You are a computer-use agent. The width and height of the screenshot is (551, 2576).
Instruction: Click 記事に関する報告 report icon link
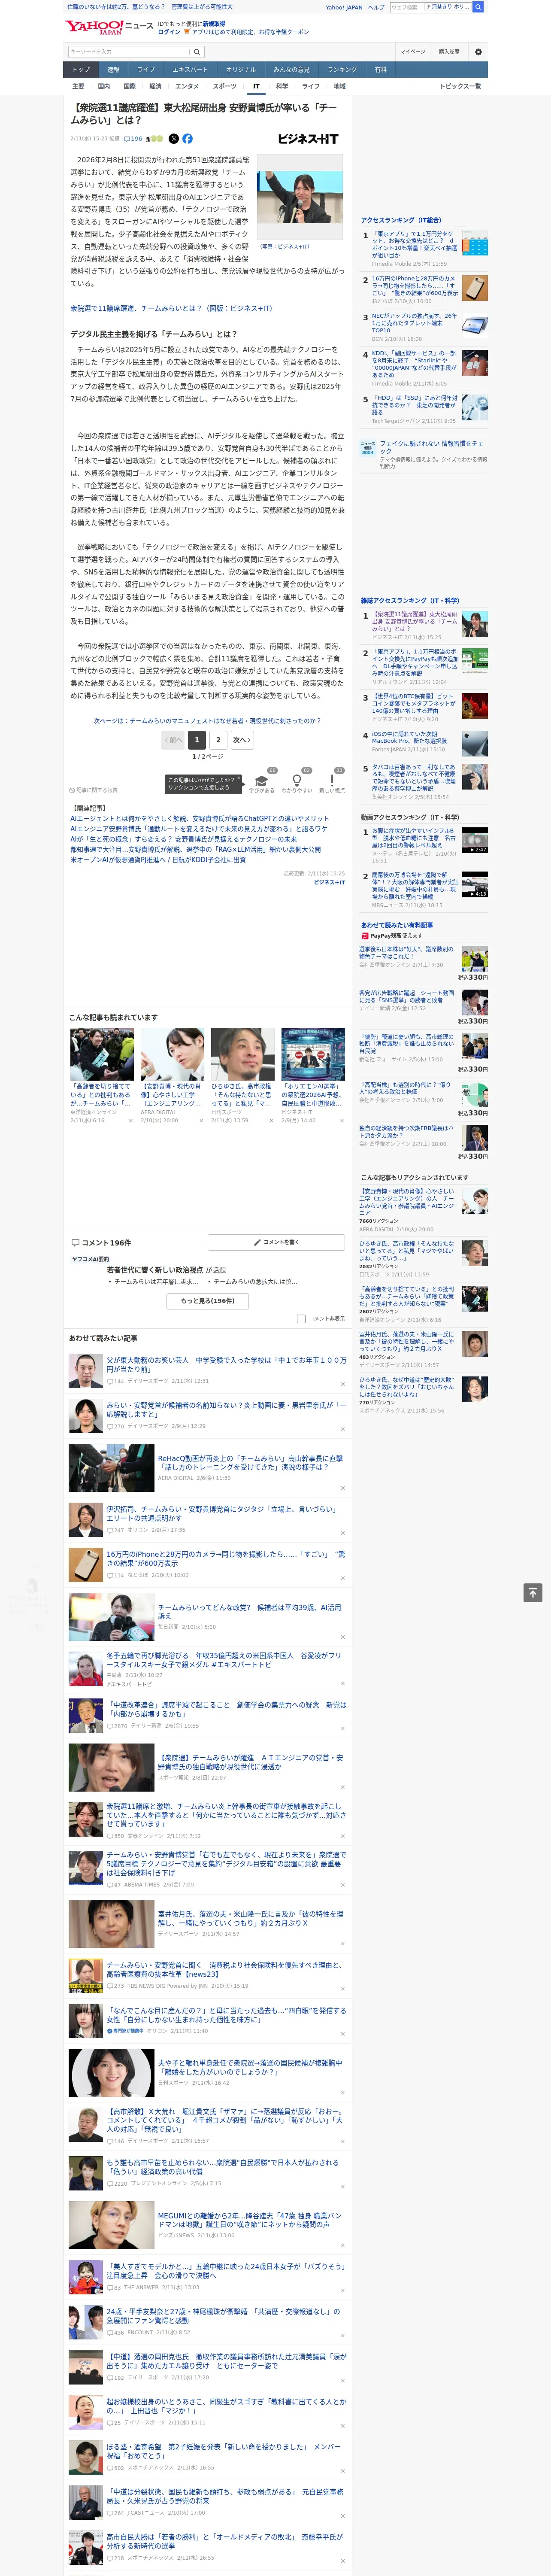(93, 790)
